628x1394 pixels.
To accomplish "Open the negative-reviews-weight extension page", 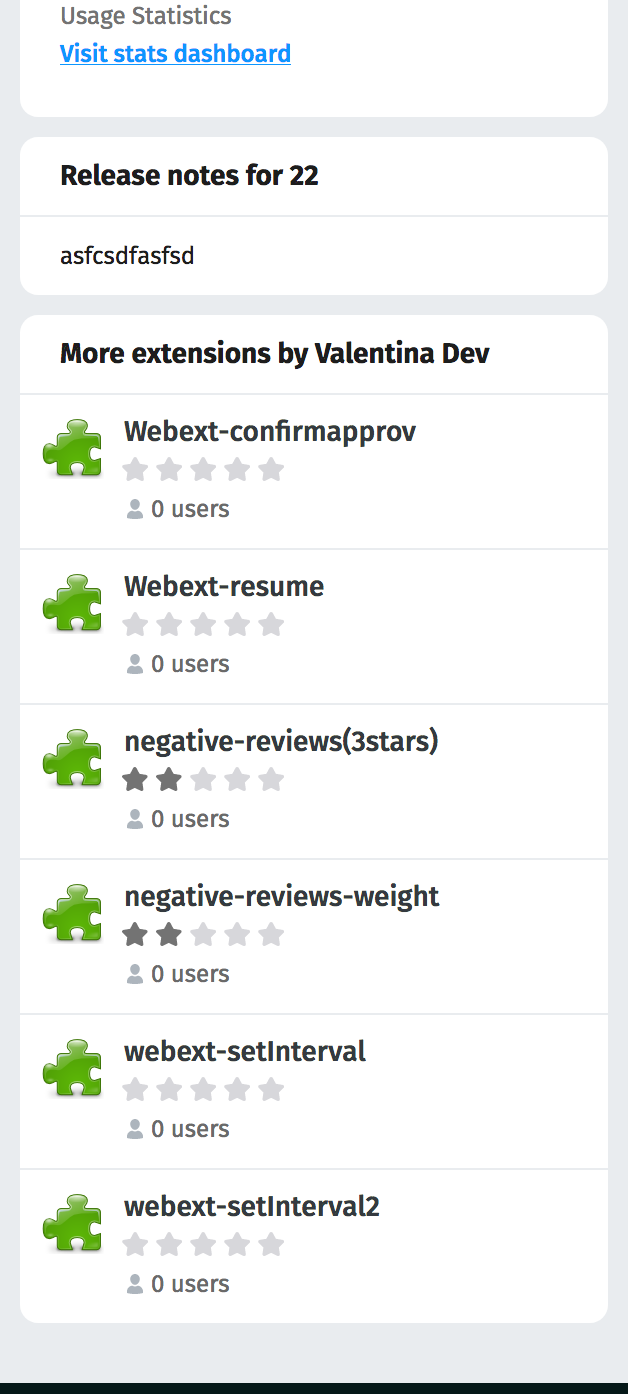I will (x=282, y=897).
